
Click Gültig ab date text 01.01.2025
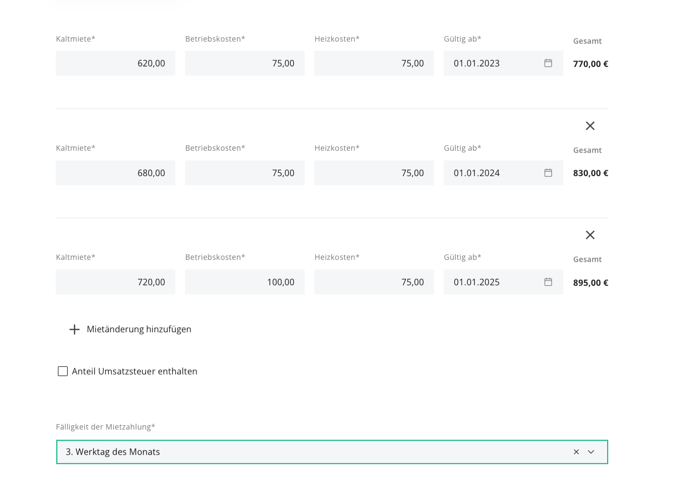(x=477, y=282)
